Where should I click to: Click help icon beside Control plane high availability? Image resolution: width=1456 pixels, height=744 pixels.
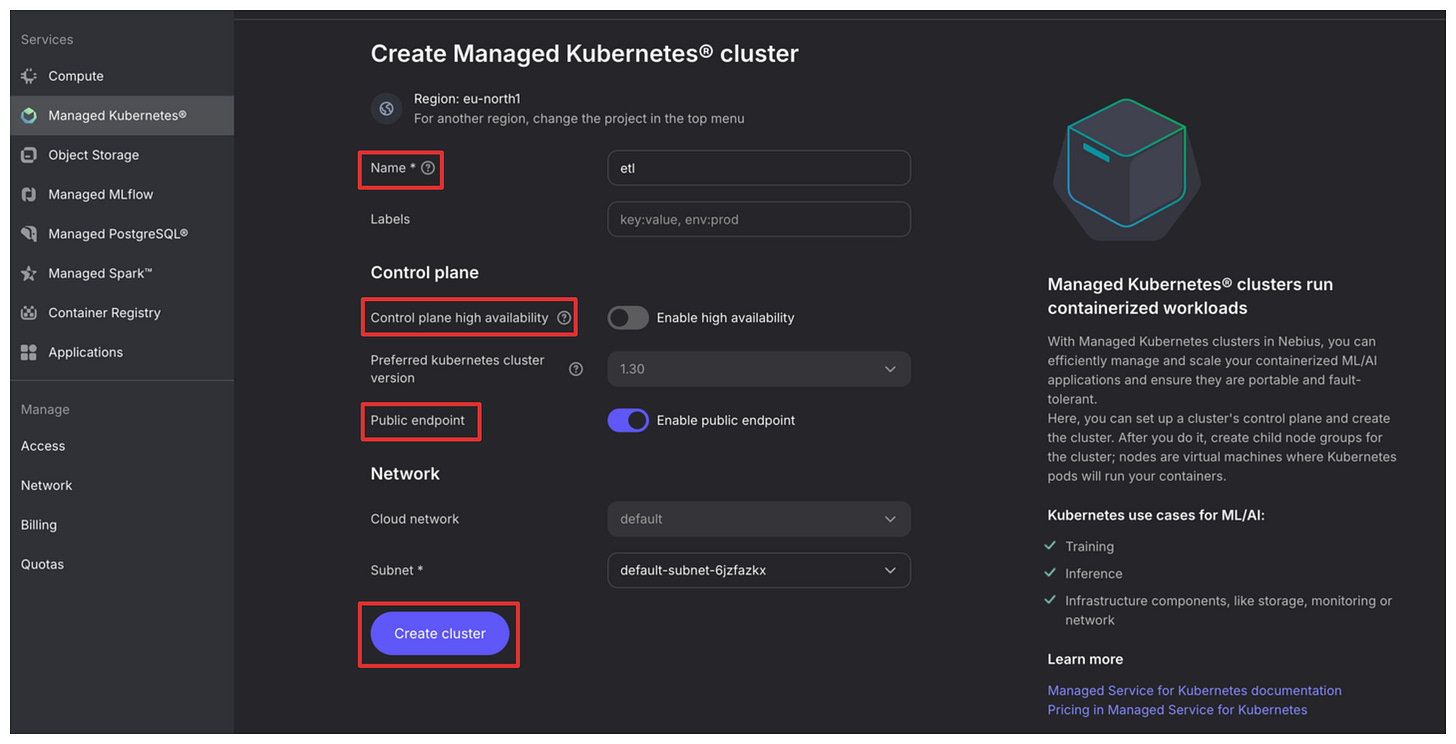tap(564, 318)
